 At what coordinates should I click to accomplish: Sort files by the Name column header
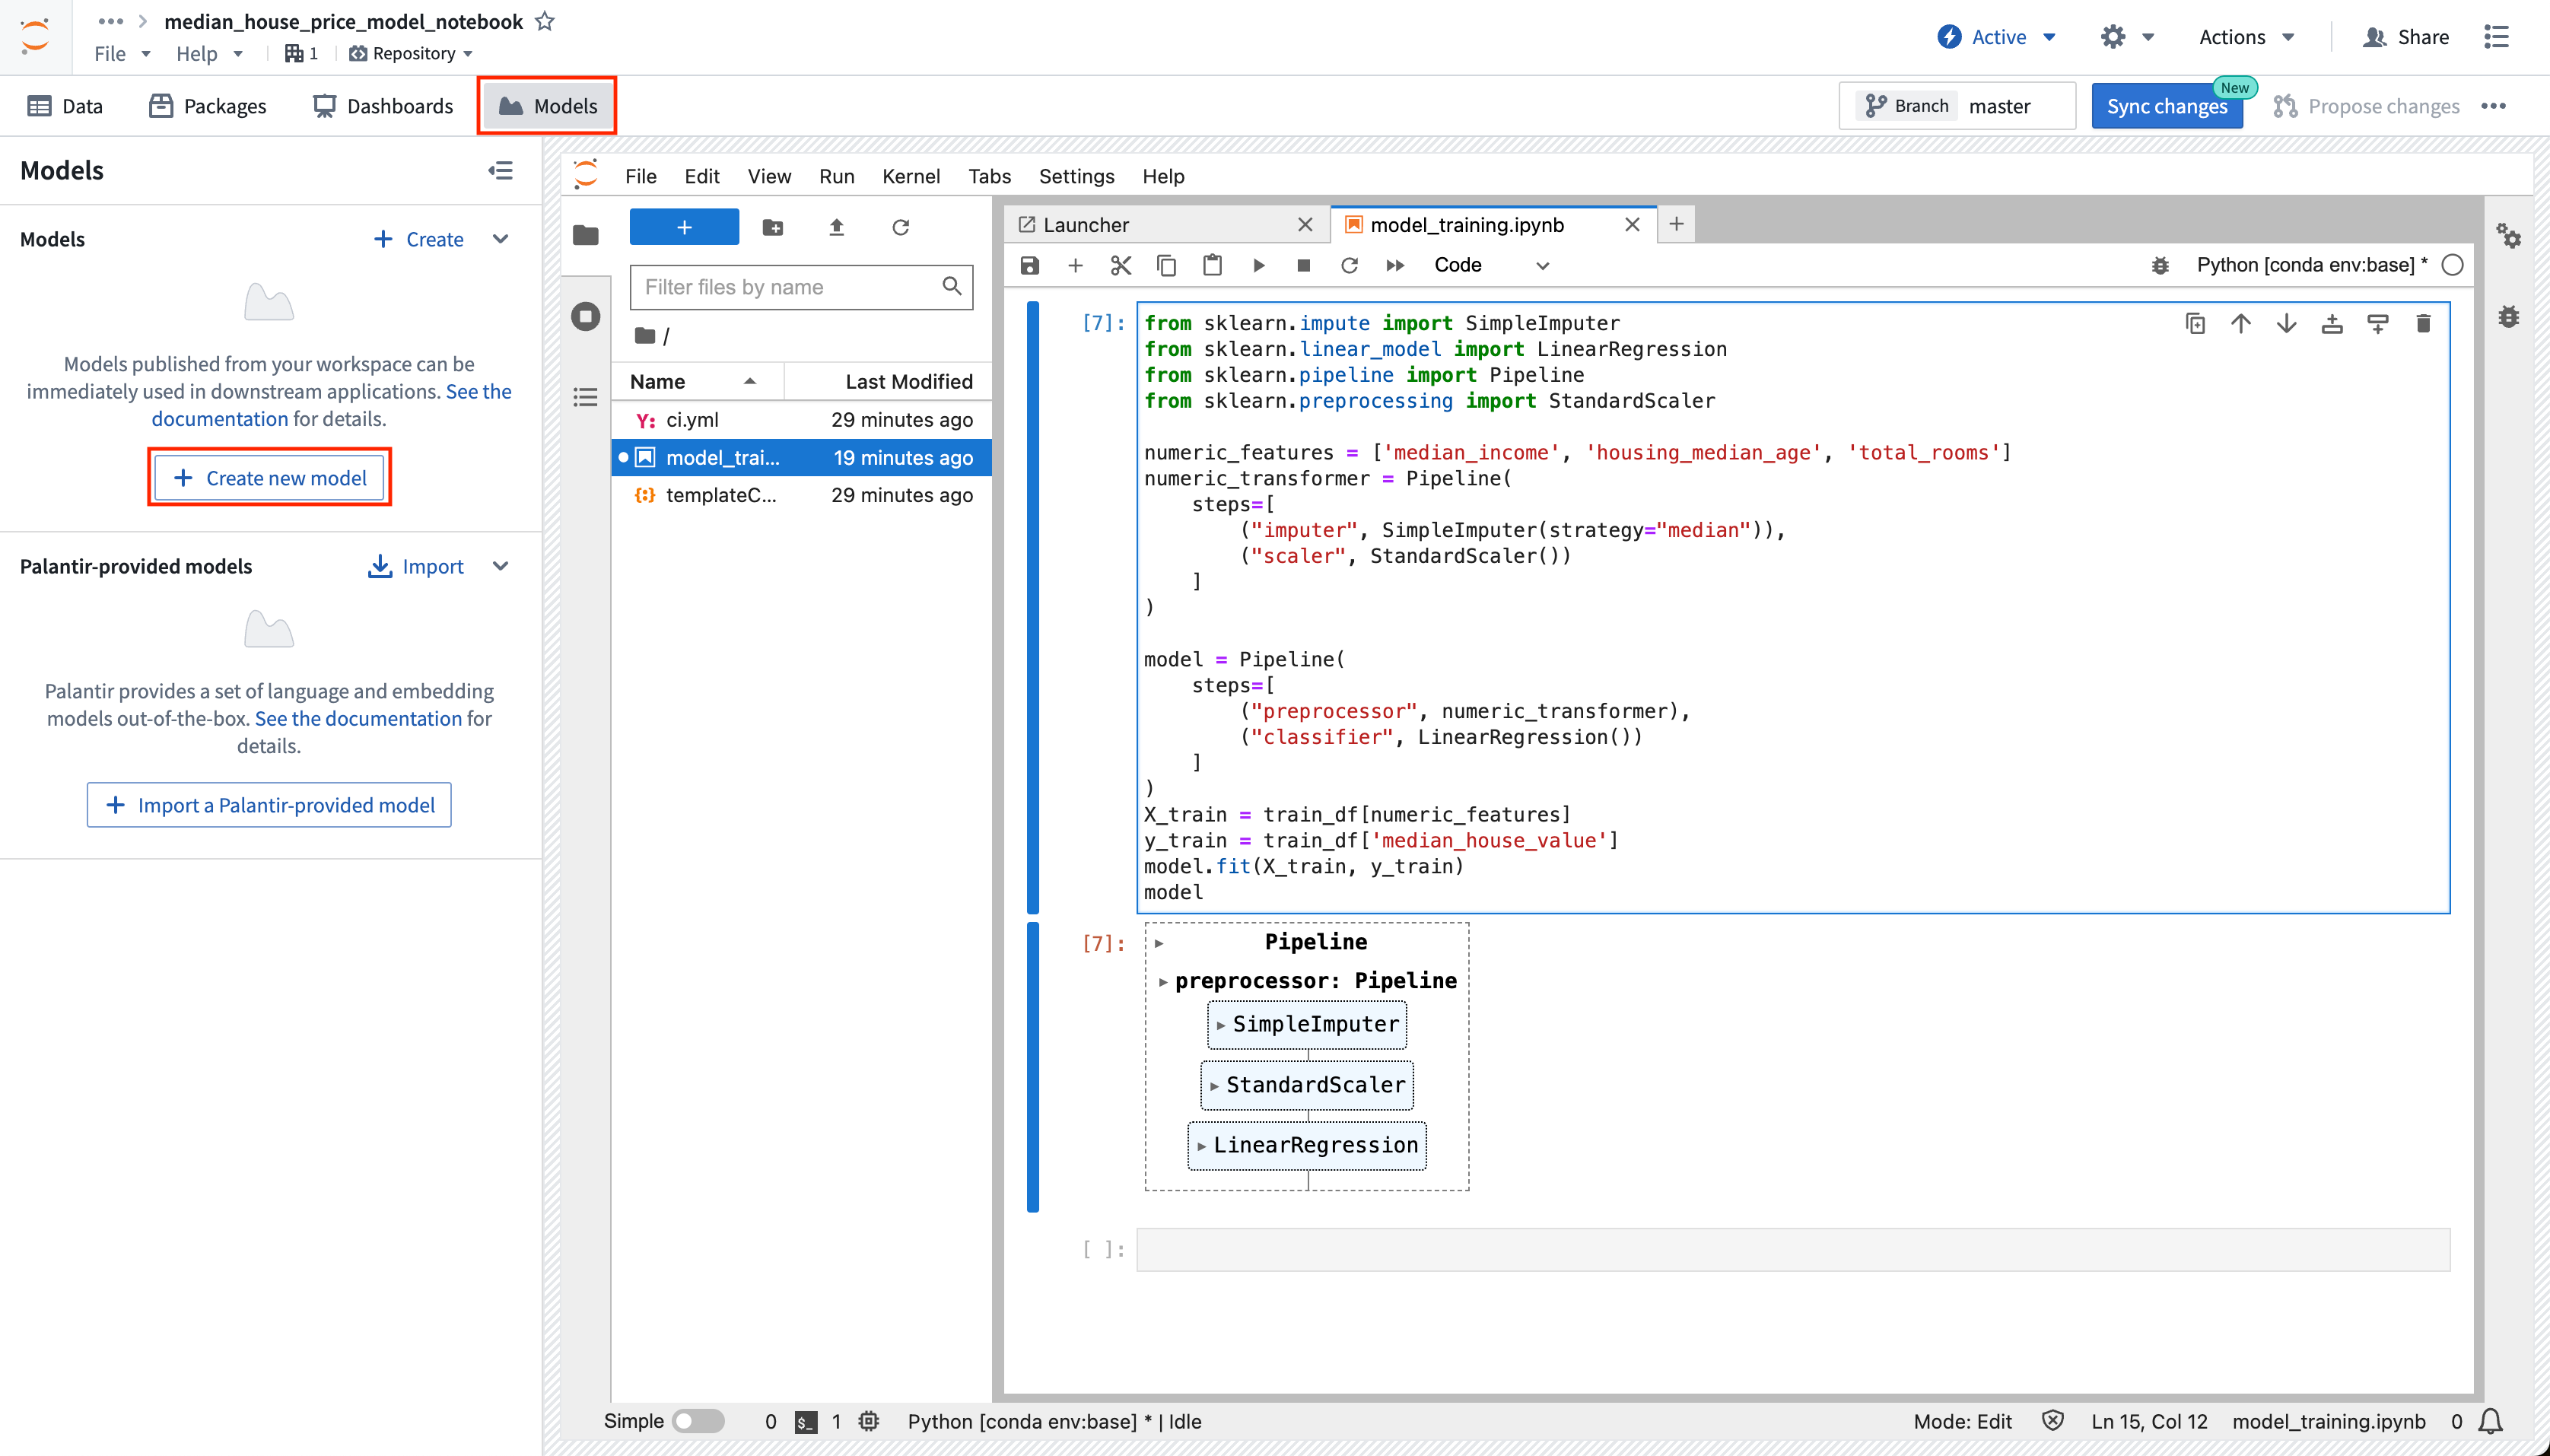pos(695,382)
